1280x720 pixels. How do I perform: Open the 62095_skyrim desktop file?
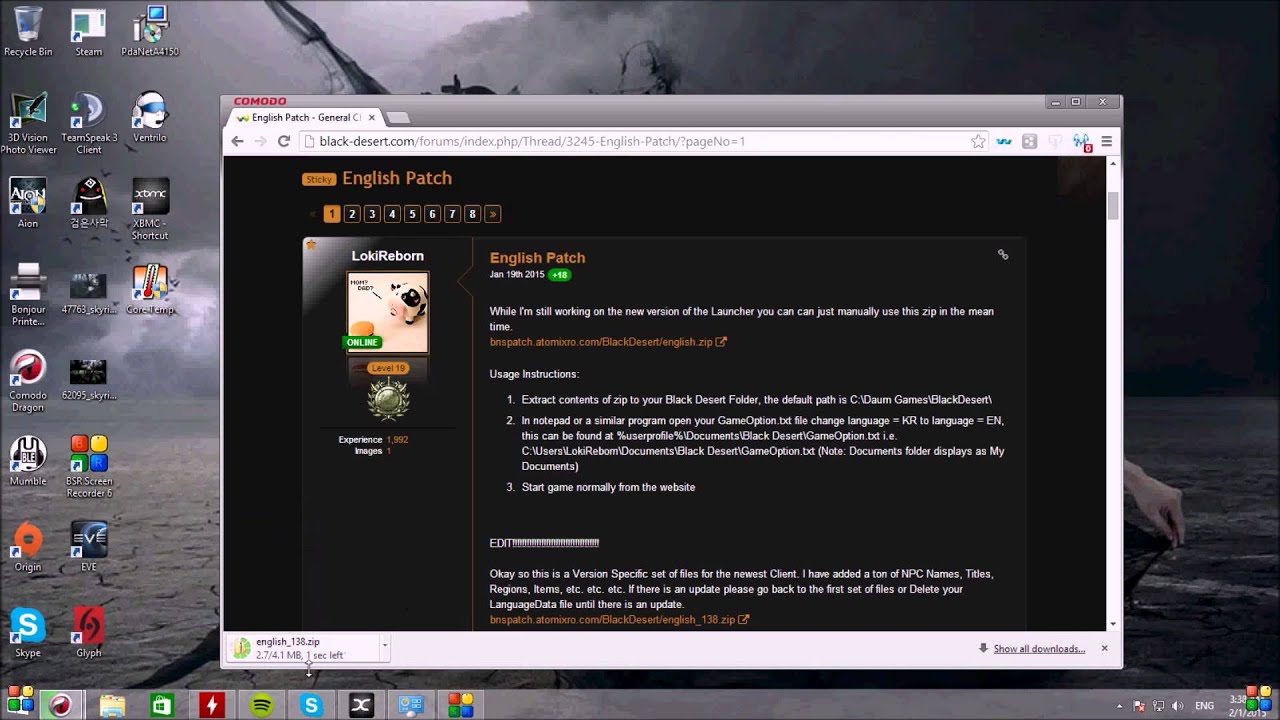point(89,381)
